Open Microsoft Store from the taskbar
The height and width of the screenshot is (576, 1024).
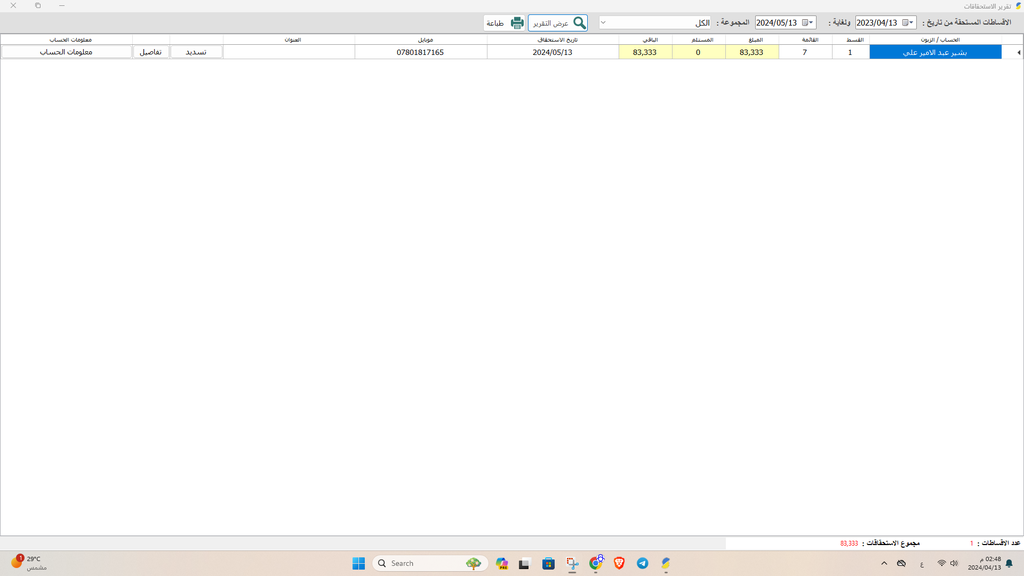[548, 564]
